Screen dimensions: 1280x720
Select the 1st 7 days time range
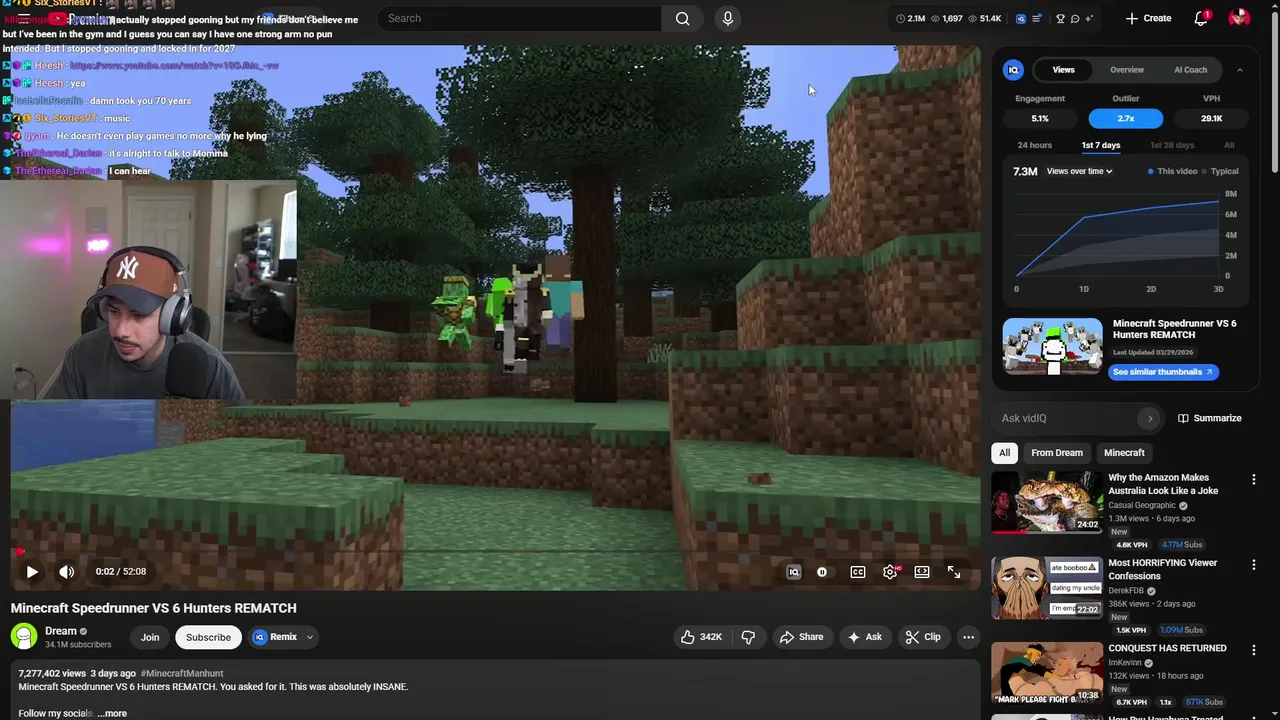1101,146
